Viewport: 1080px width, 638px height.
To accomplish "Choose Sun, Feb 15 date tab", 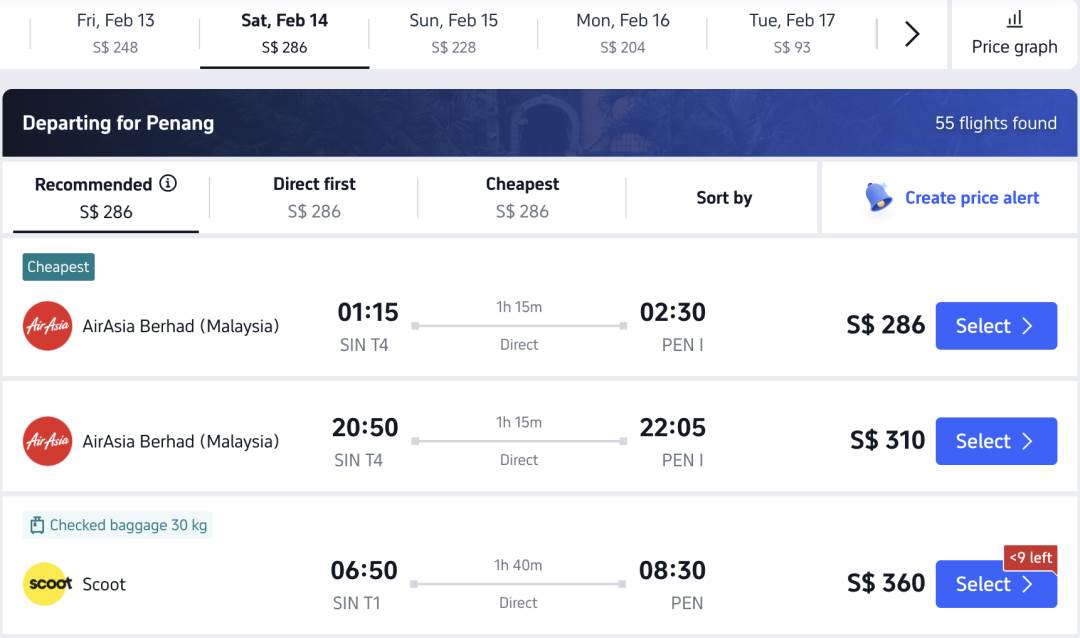I will point(453,33).
